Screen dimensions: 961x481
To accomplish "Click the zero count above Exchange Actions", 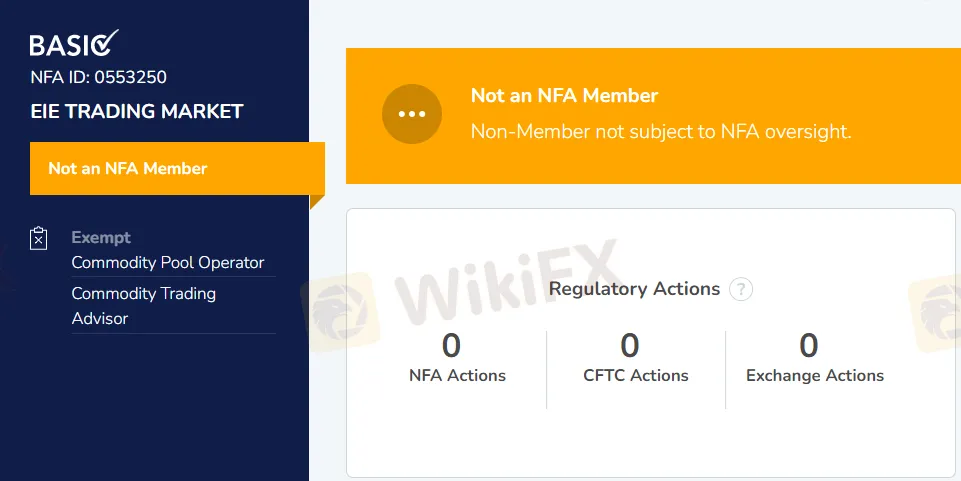I will click(x=809, y=346).
